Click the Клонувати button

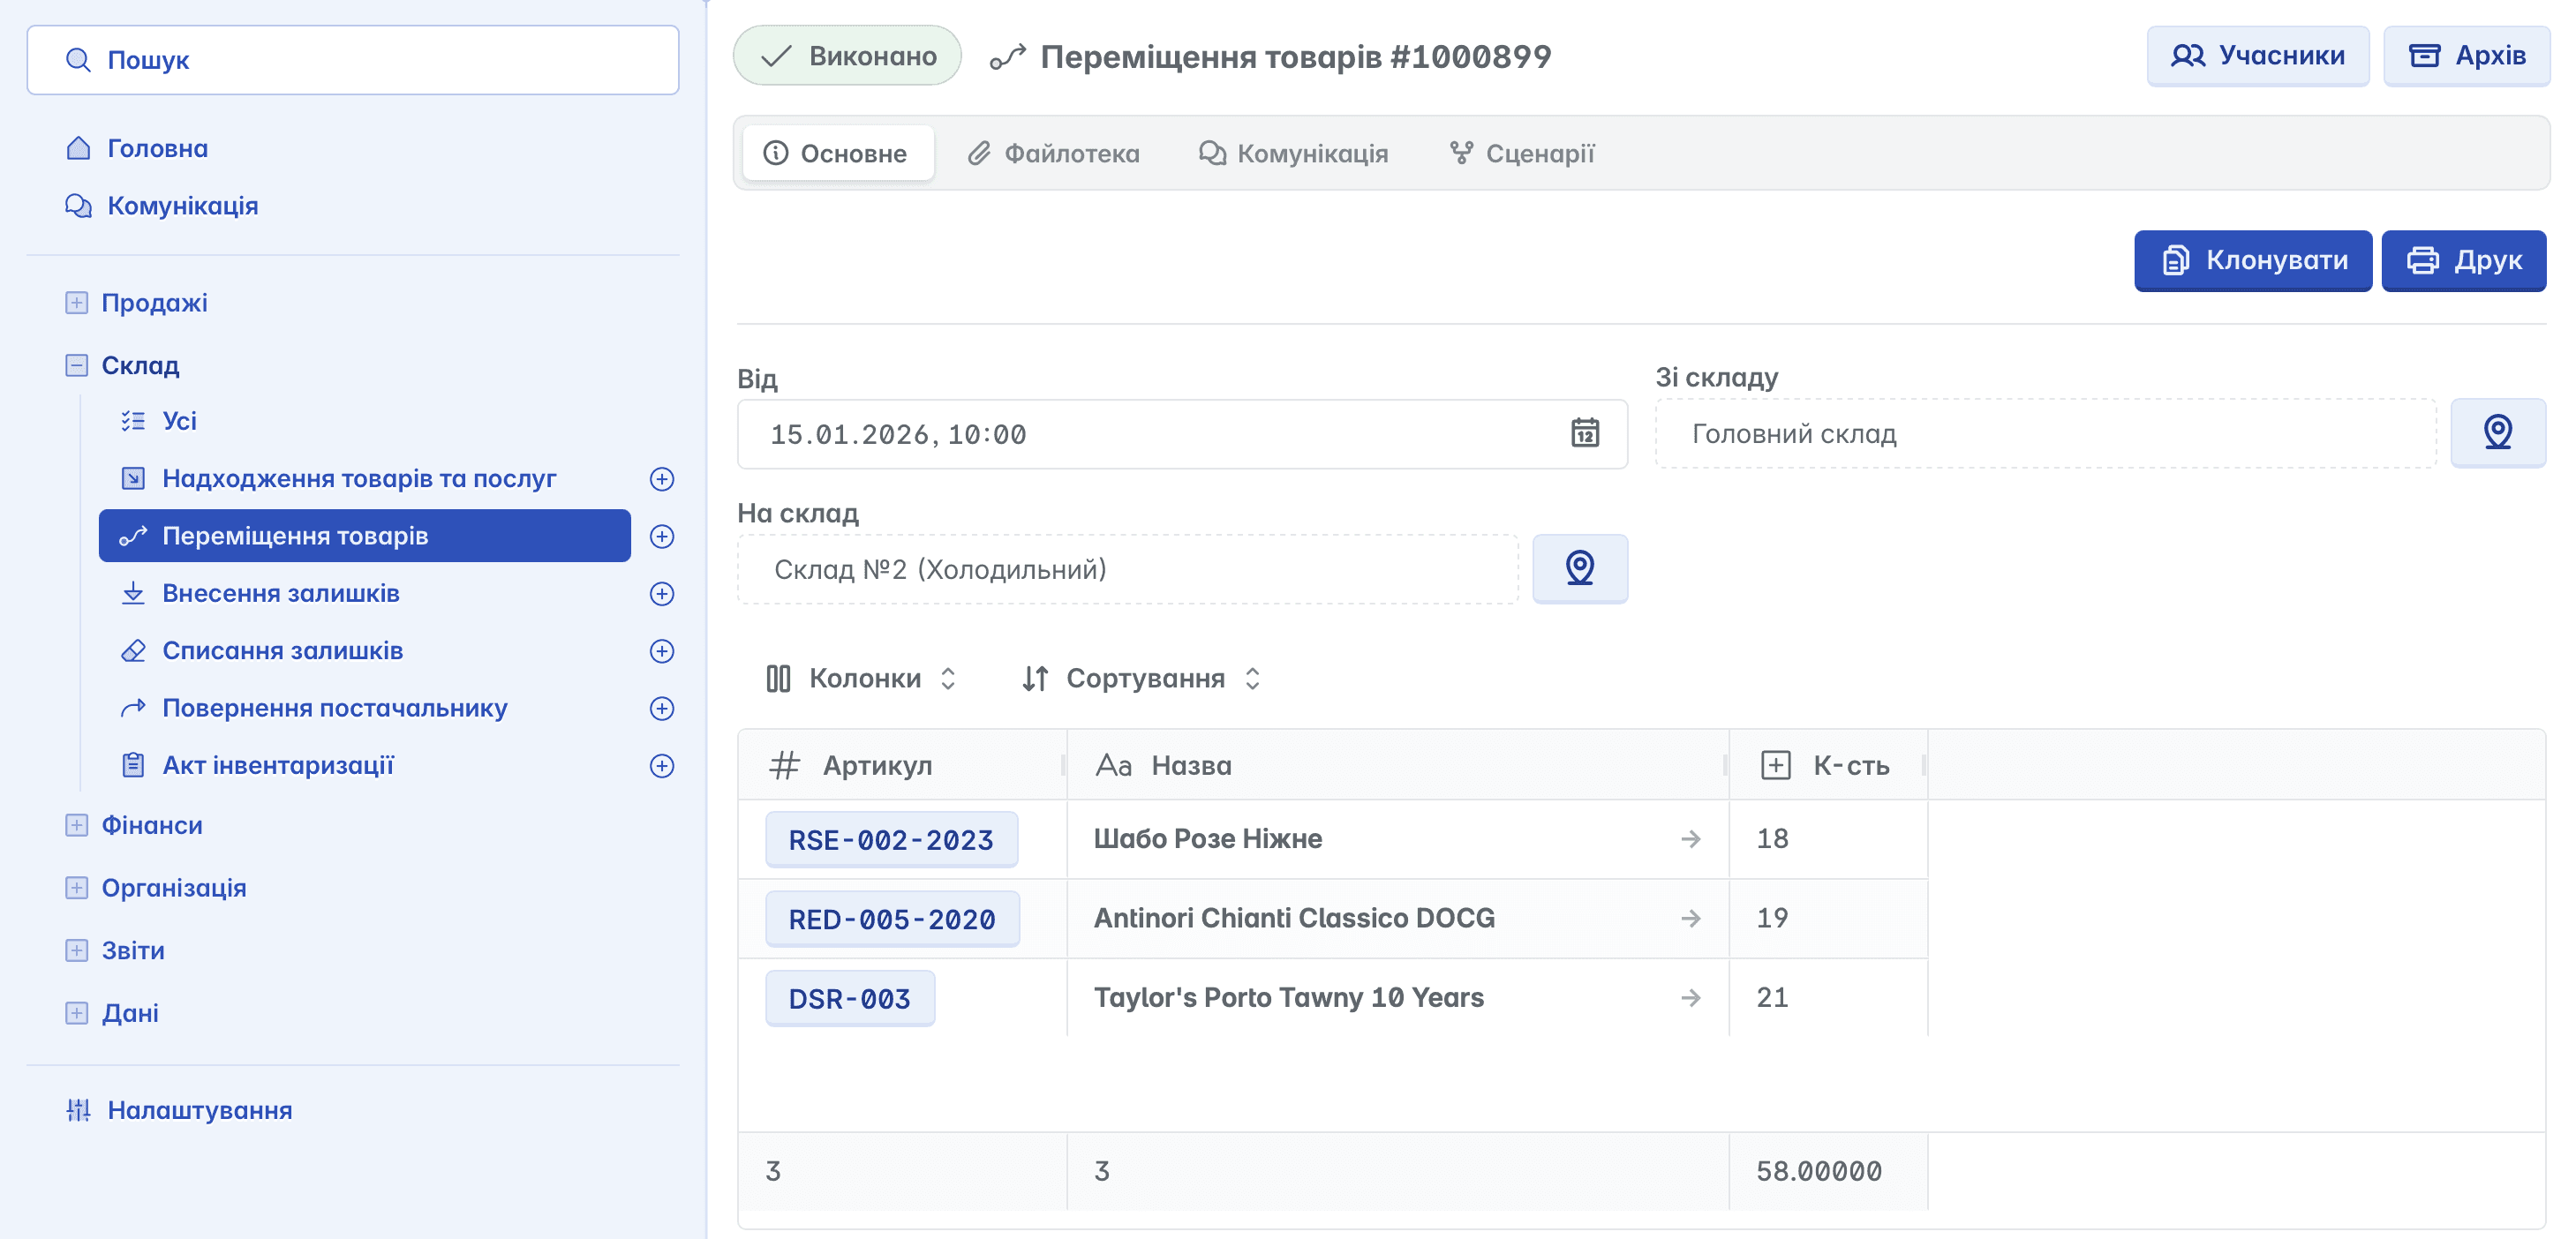[x=2252, y=260]
